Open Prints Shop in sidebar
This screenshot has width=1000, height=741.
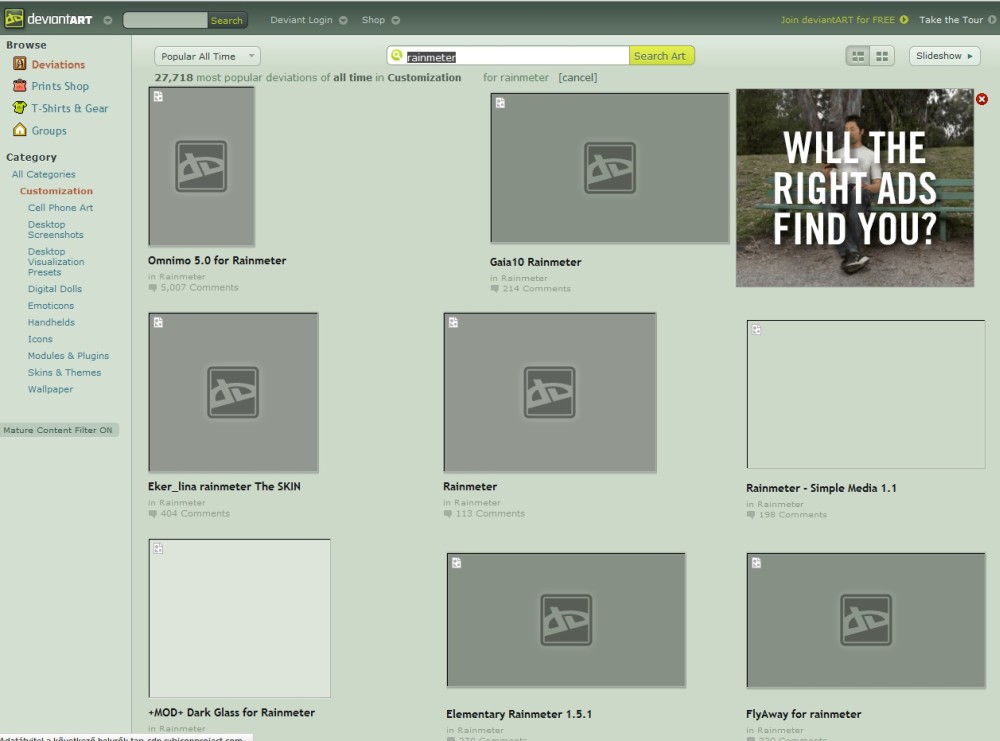click(x=60, y=86)
